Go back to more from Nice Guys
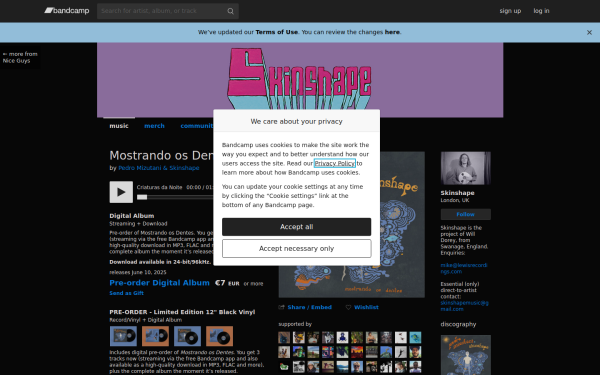This screenshot has height=375, width=600. (x=20, y=57)
